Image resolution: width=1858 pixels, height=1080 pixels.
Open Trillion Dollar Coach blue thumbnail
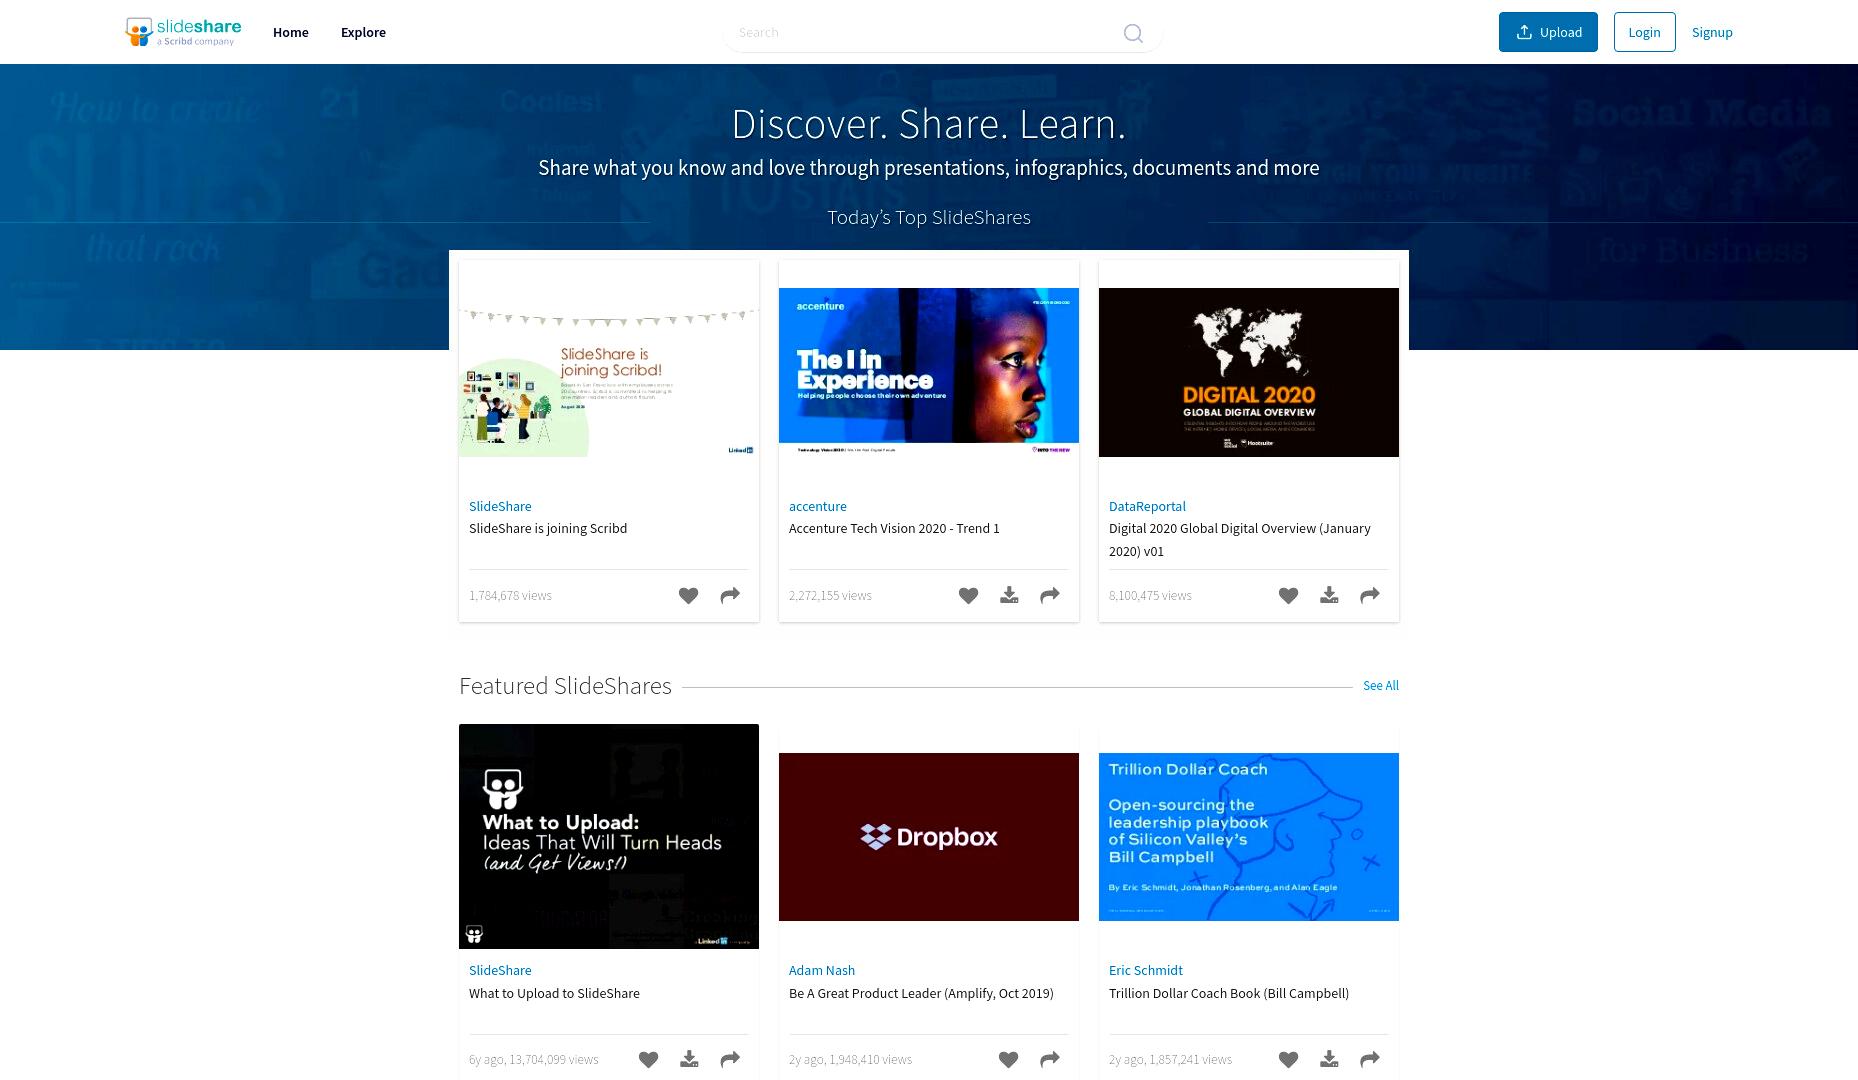(1249, 836)
